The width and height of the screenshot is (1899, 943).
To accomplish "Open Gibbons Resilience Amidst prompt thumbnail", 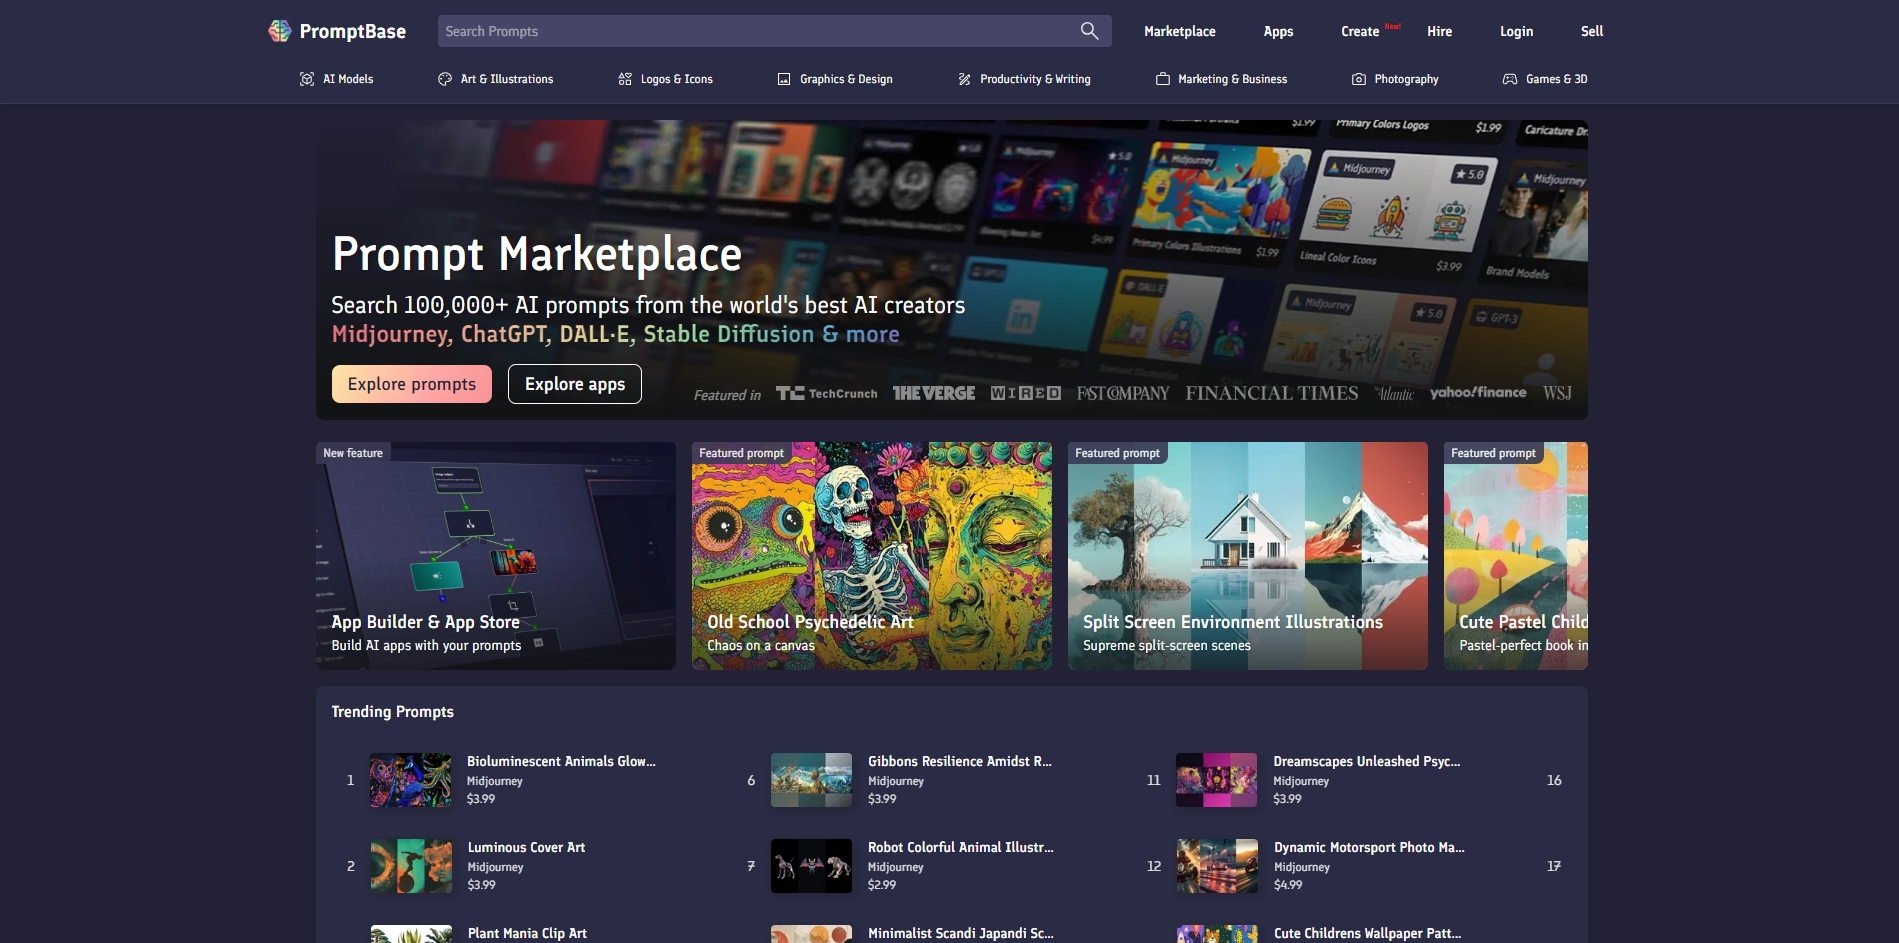I will tap(811, 780).
